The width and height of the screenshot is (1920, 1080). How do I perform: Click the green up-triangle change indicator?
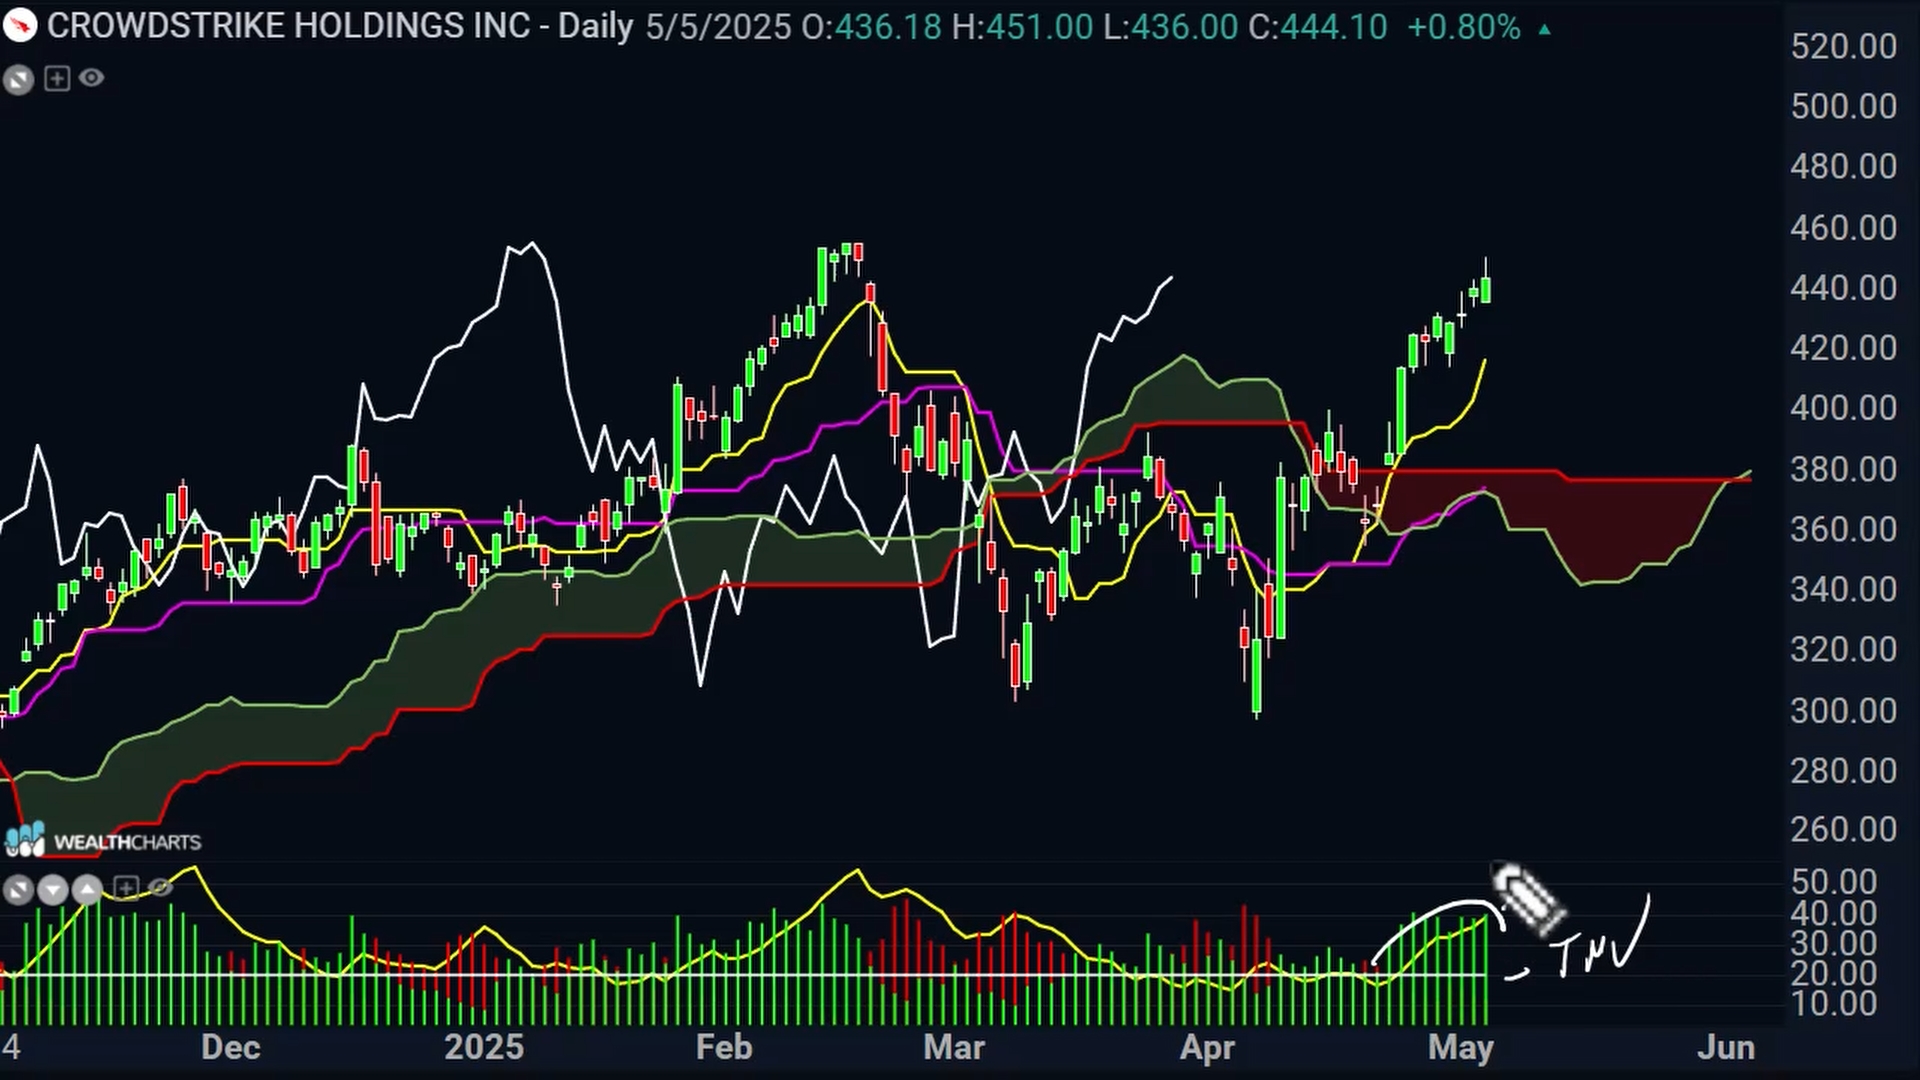point(1545,29)
